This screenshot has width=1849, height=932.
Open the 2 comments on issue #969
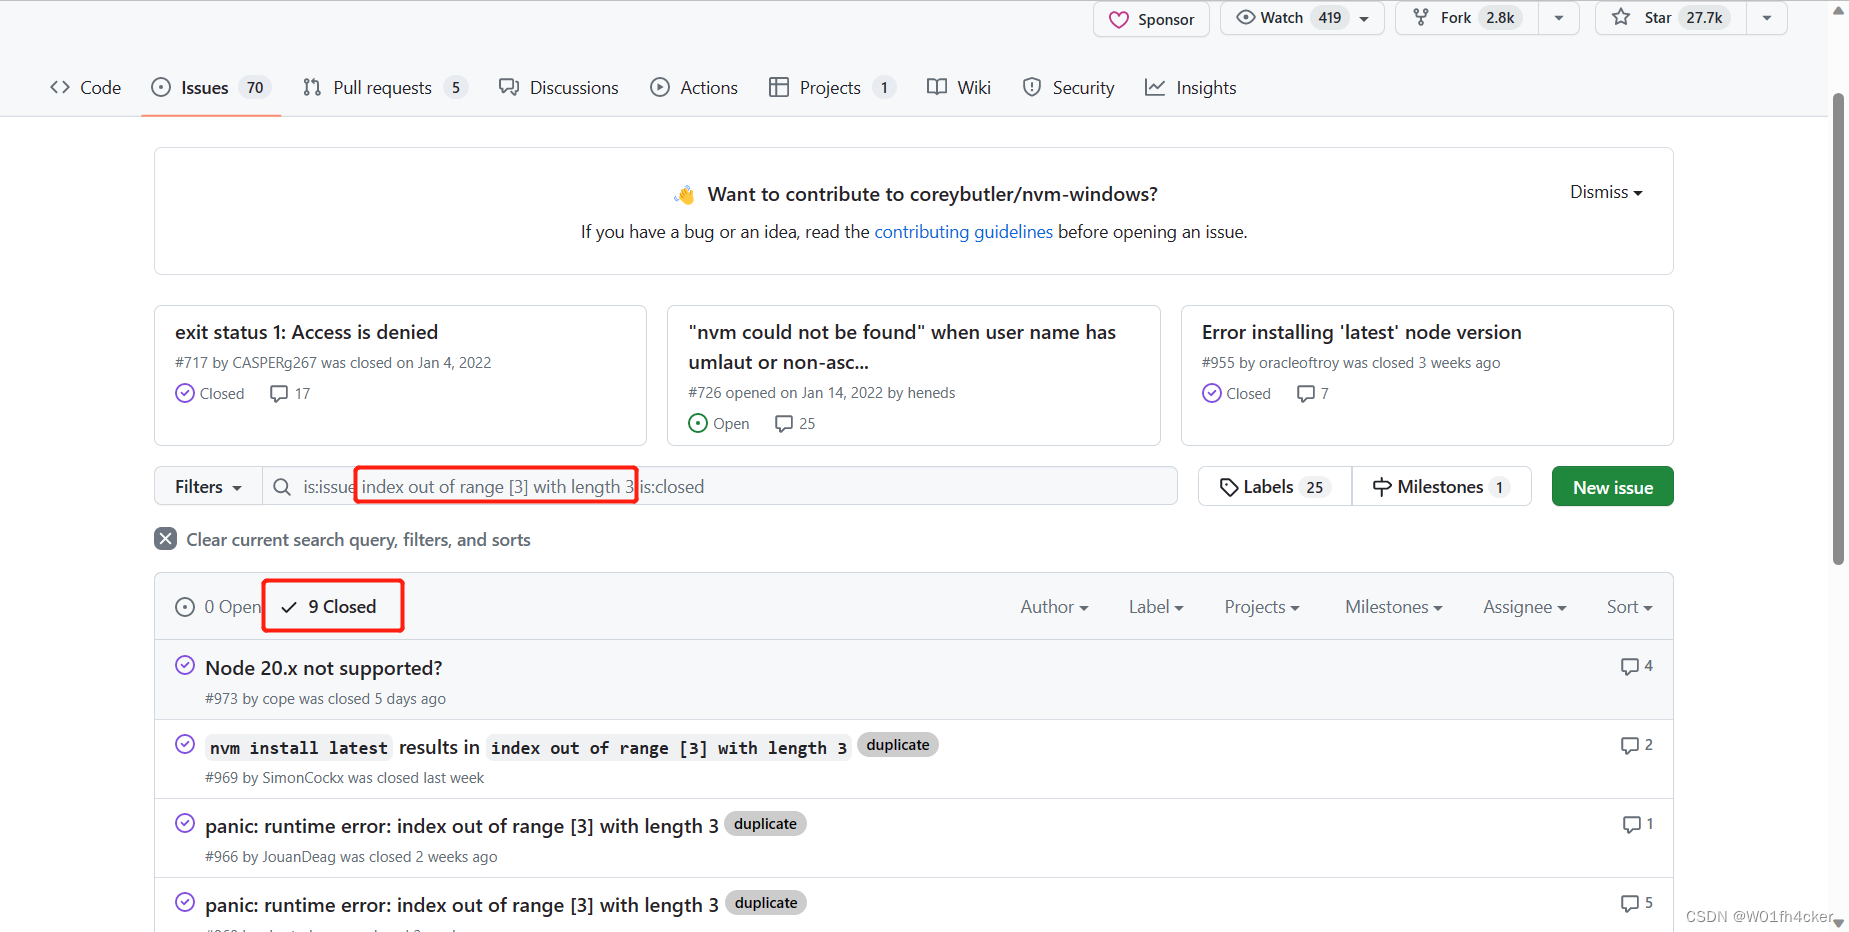(x=1636, y=745)
